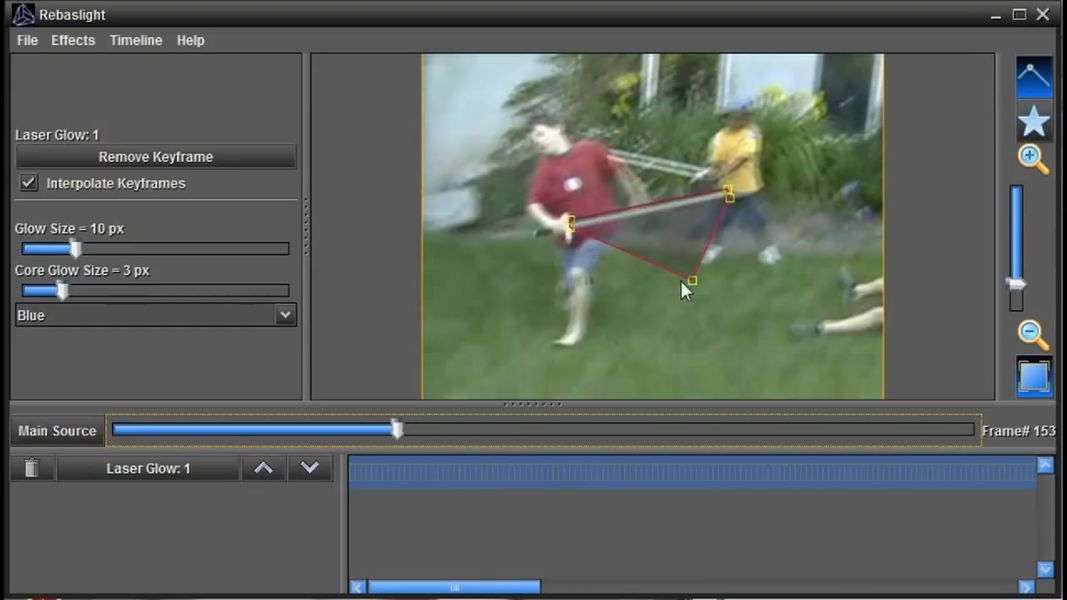Open the Effects menu
Viewport: 1067px width, 600px height.
point(73,40)
